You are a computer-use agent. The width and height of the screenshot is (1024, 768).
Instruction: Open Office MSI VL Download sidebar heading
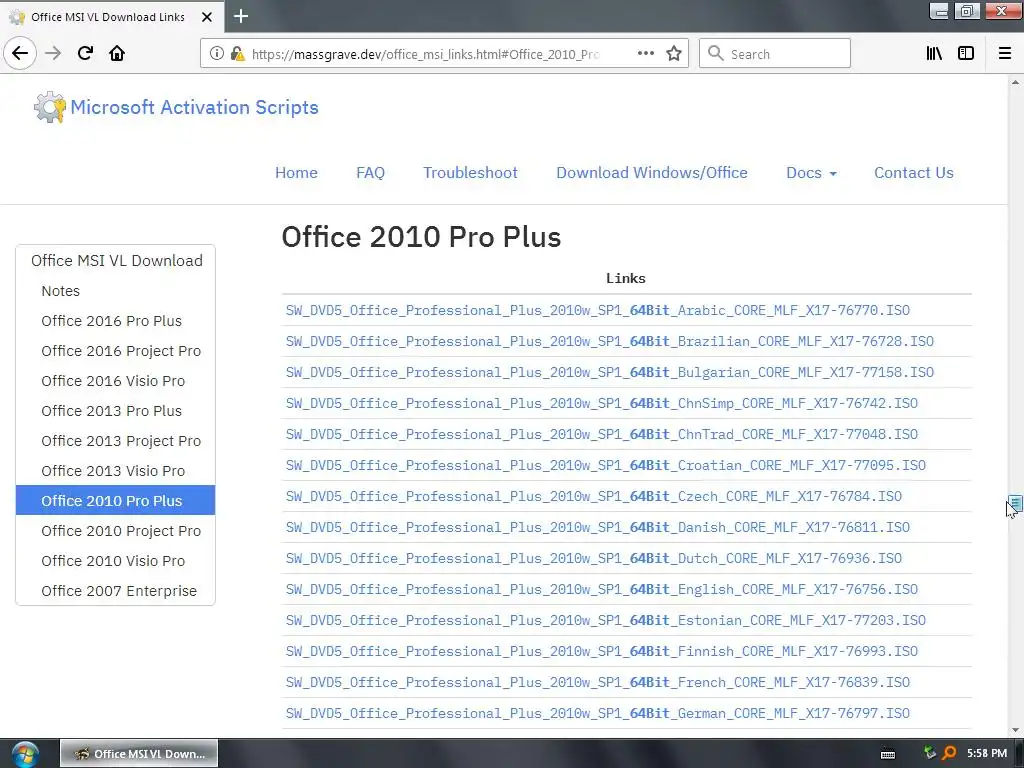pyautogui.click(x=117, y=261)
